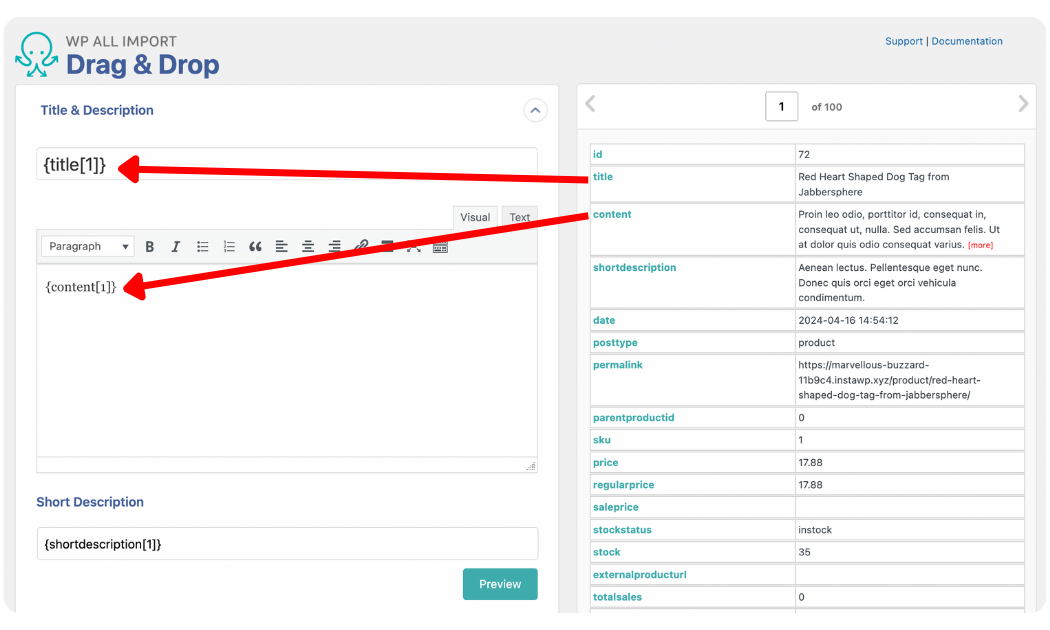Toggle bold formatting in the editor
The height and width of the screenshot is (630, 1050).
point(149,246)
